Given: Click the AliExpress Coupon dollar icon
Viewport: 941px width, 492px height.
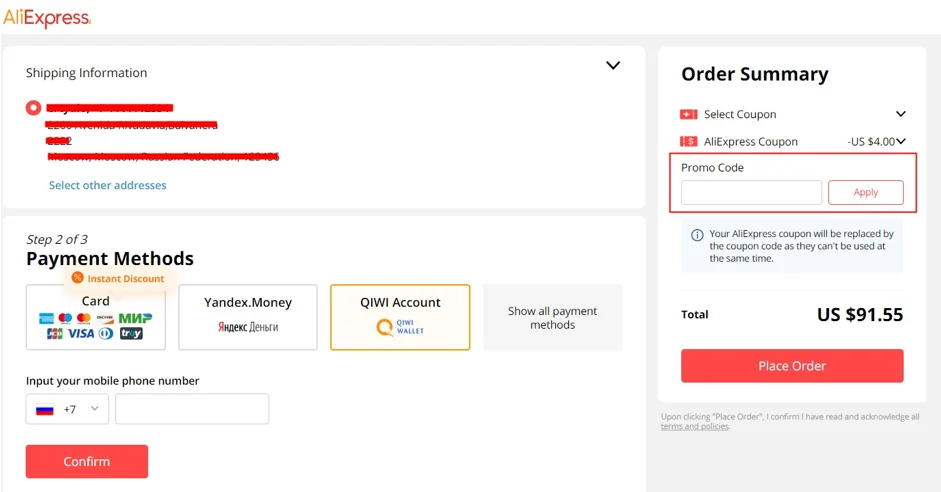Looking at the screenshot, I should [x=688, y=142].
